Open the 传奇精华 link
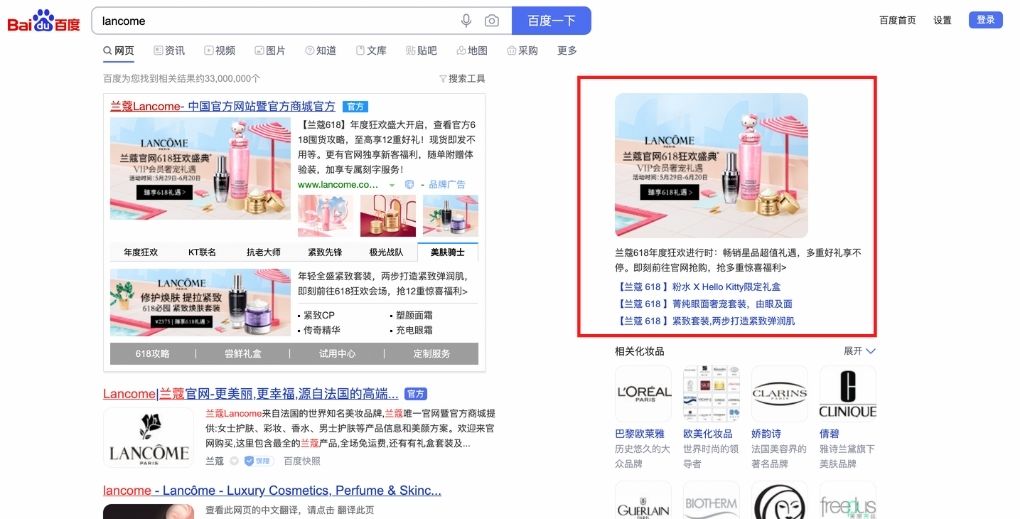 321,330
